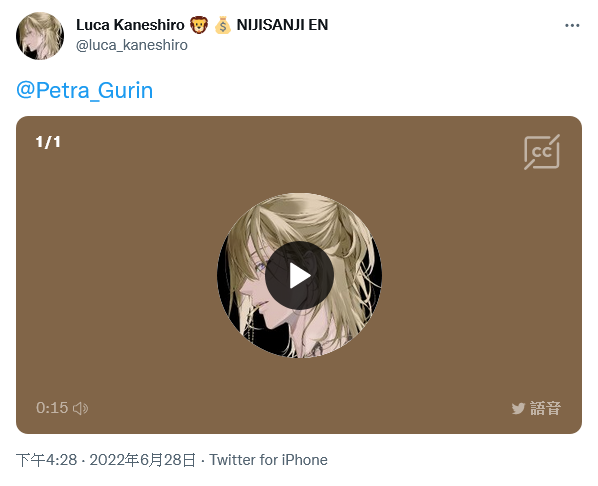Click the 0:15 duration label
The image size is (598, 486).
52,408
